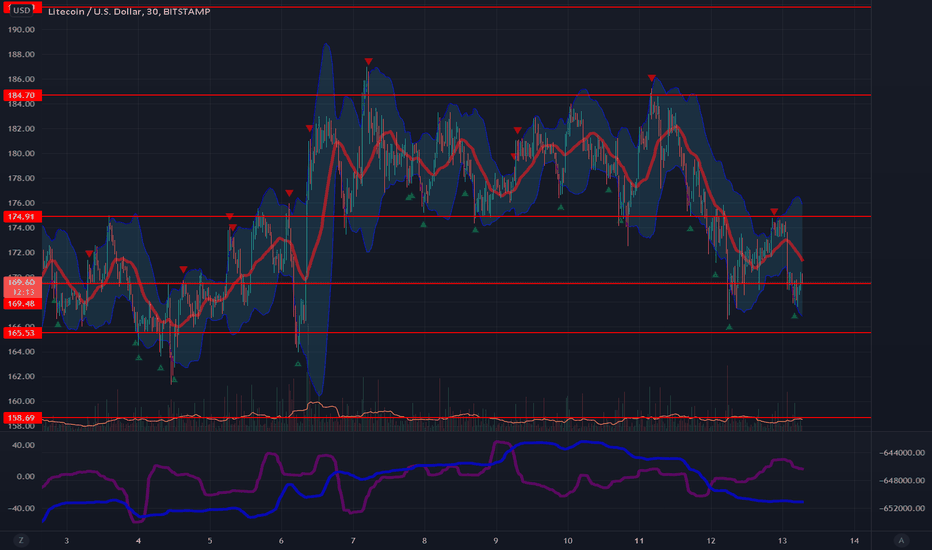Select the 158.69 horizontal line label
The height and width of the screenshot is (550, 932).
click(x=23, y=418)
